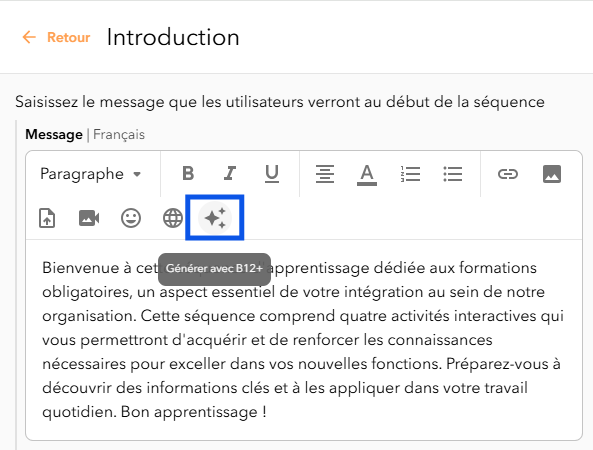Insert a hyperlink

pyautogui.click(x=508, y=174)
